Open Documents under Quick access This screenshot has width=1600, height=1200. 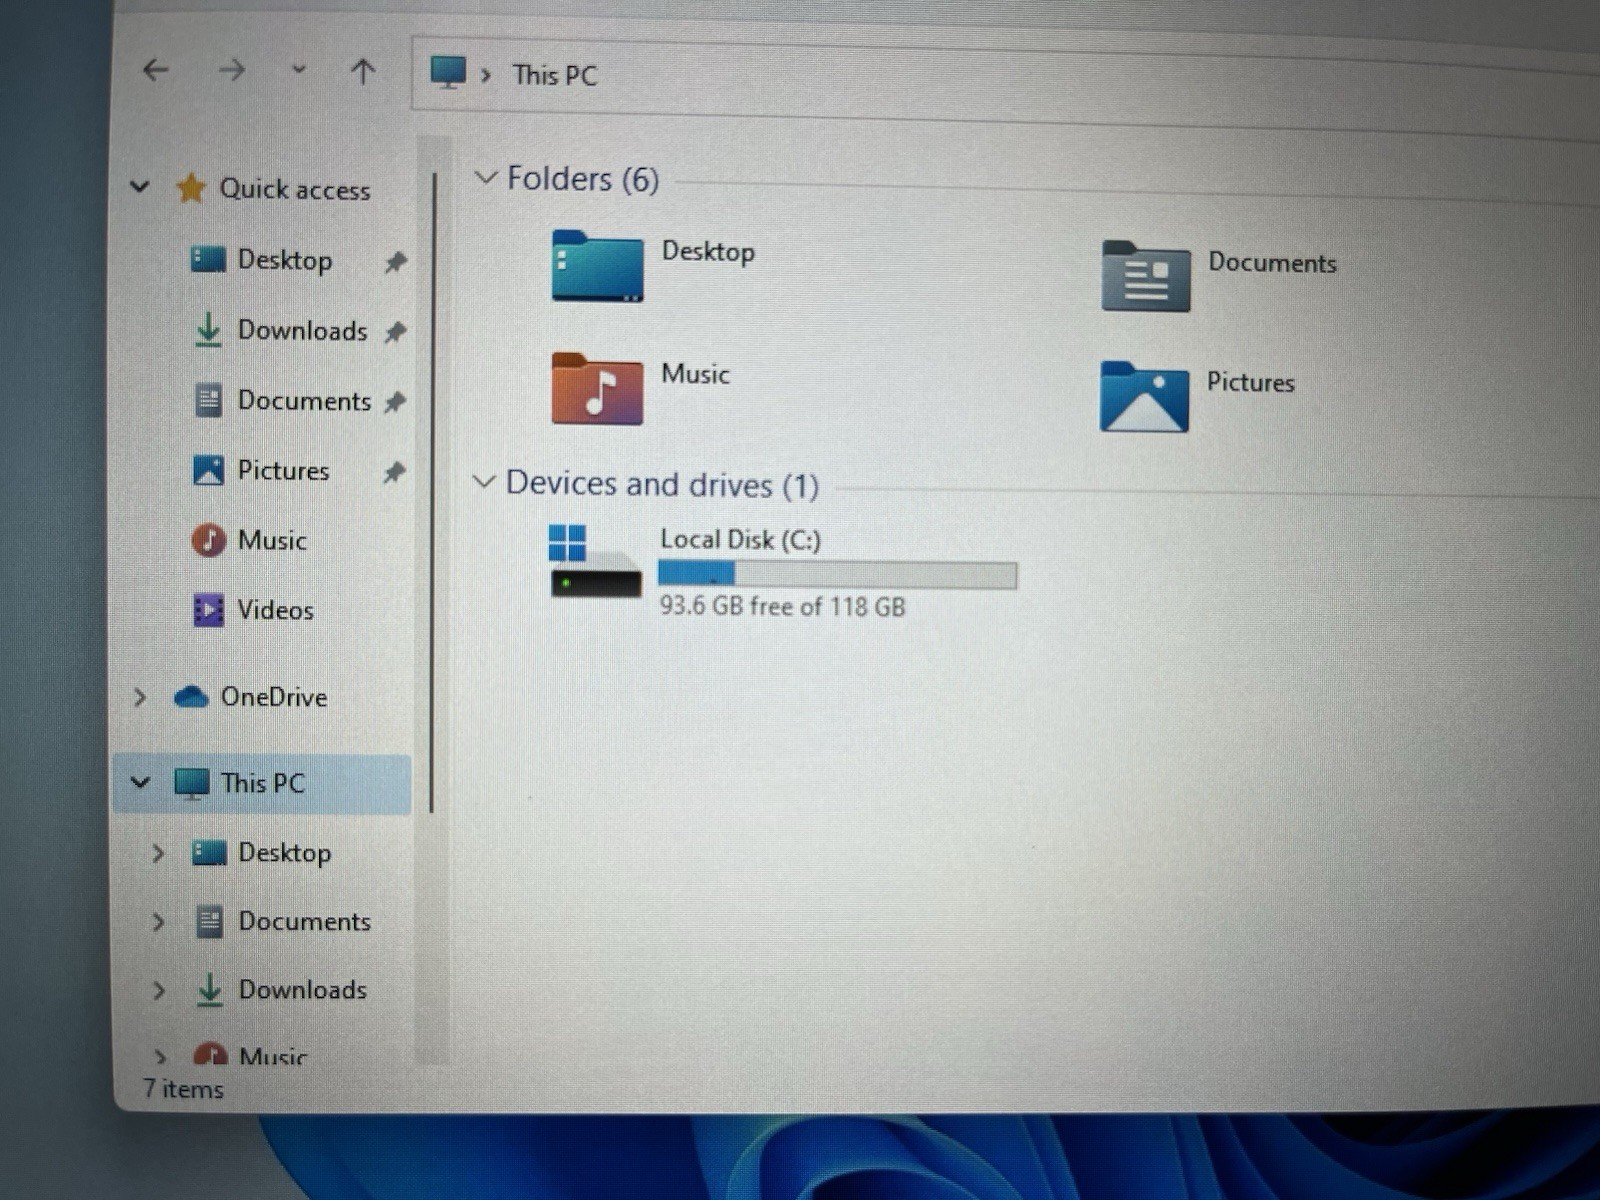click(x=304, y=400)
